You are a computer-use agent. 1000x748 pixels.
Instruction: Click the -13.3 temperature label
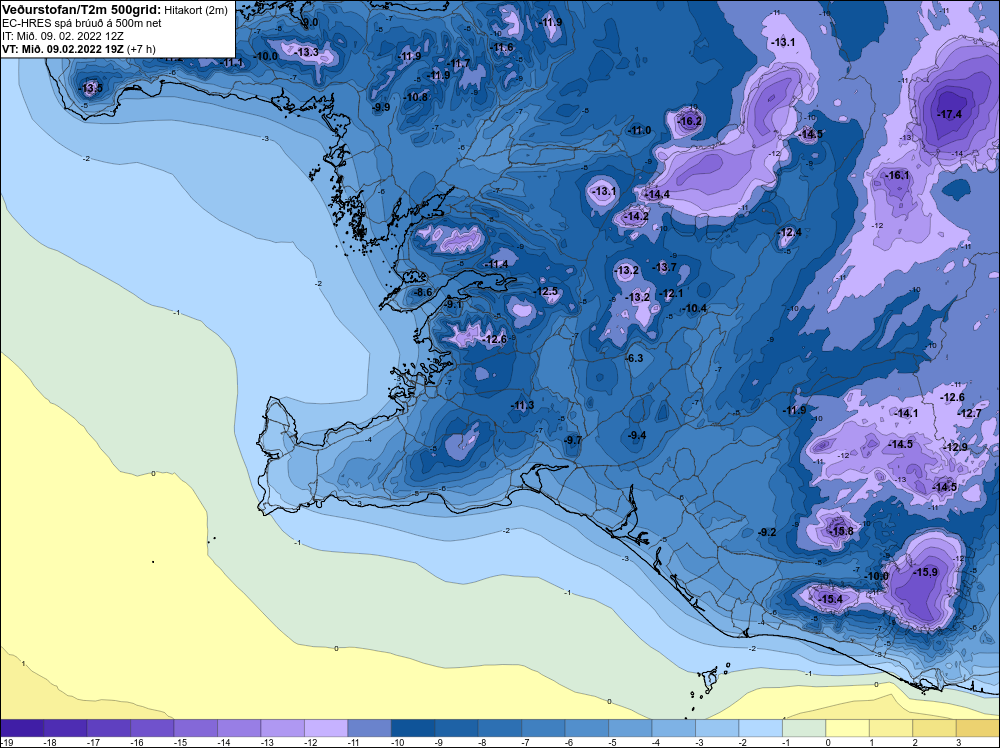click(307, 52)
